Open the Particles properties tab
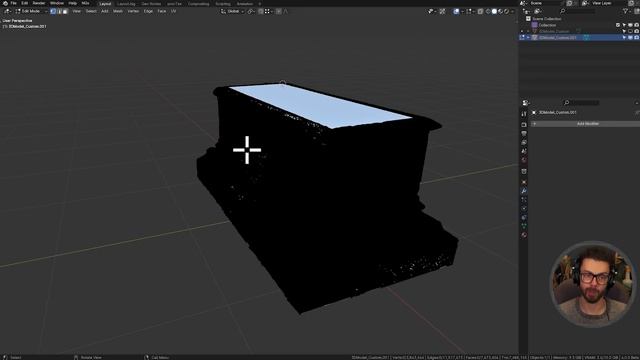This screenshot has width=640, height=360. (524, 199)
